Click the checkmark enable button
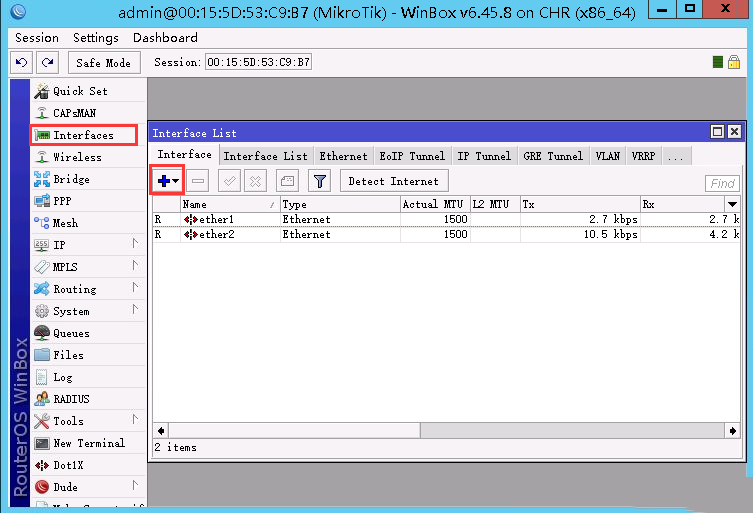Image resolution: width=753 pixels, height=513 pixels. click(229, 181)
